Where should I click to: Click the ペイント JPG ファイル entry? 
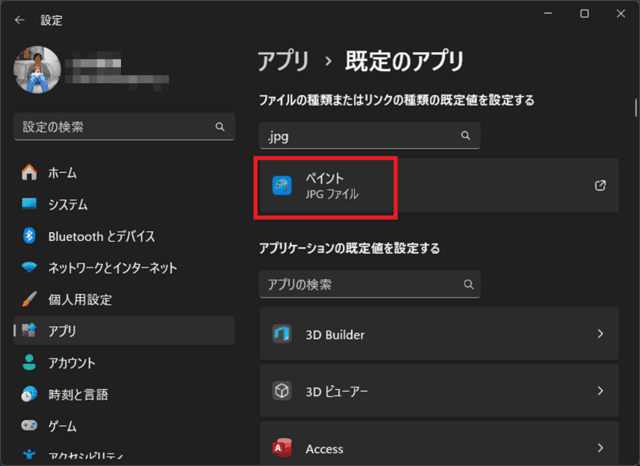tap(327, 185)
